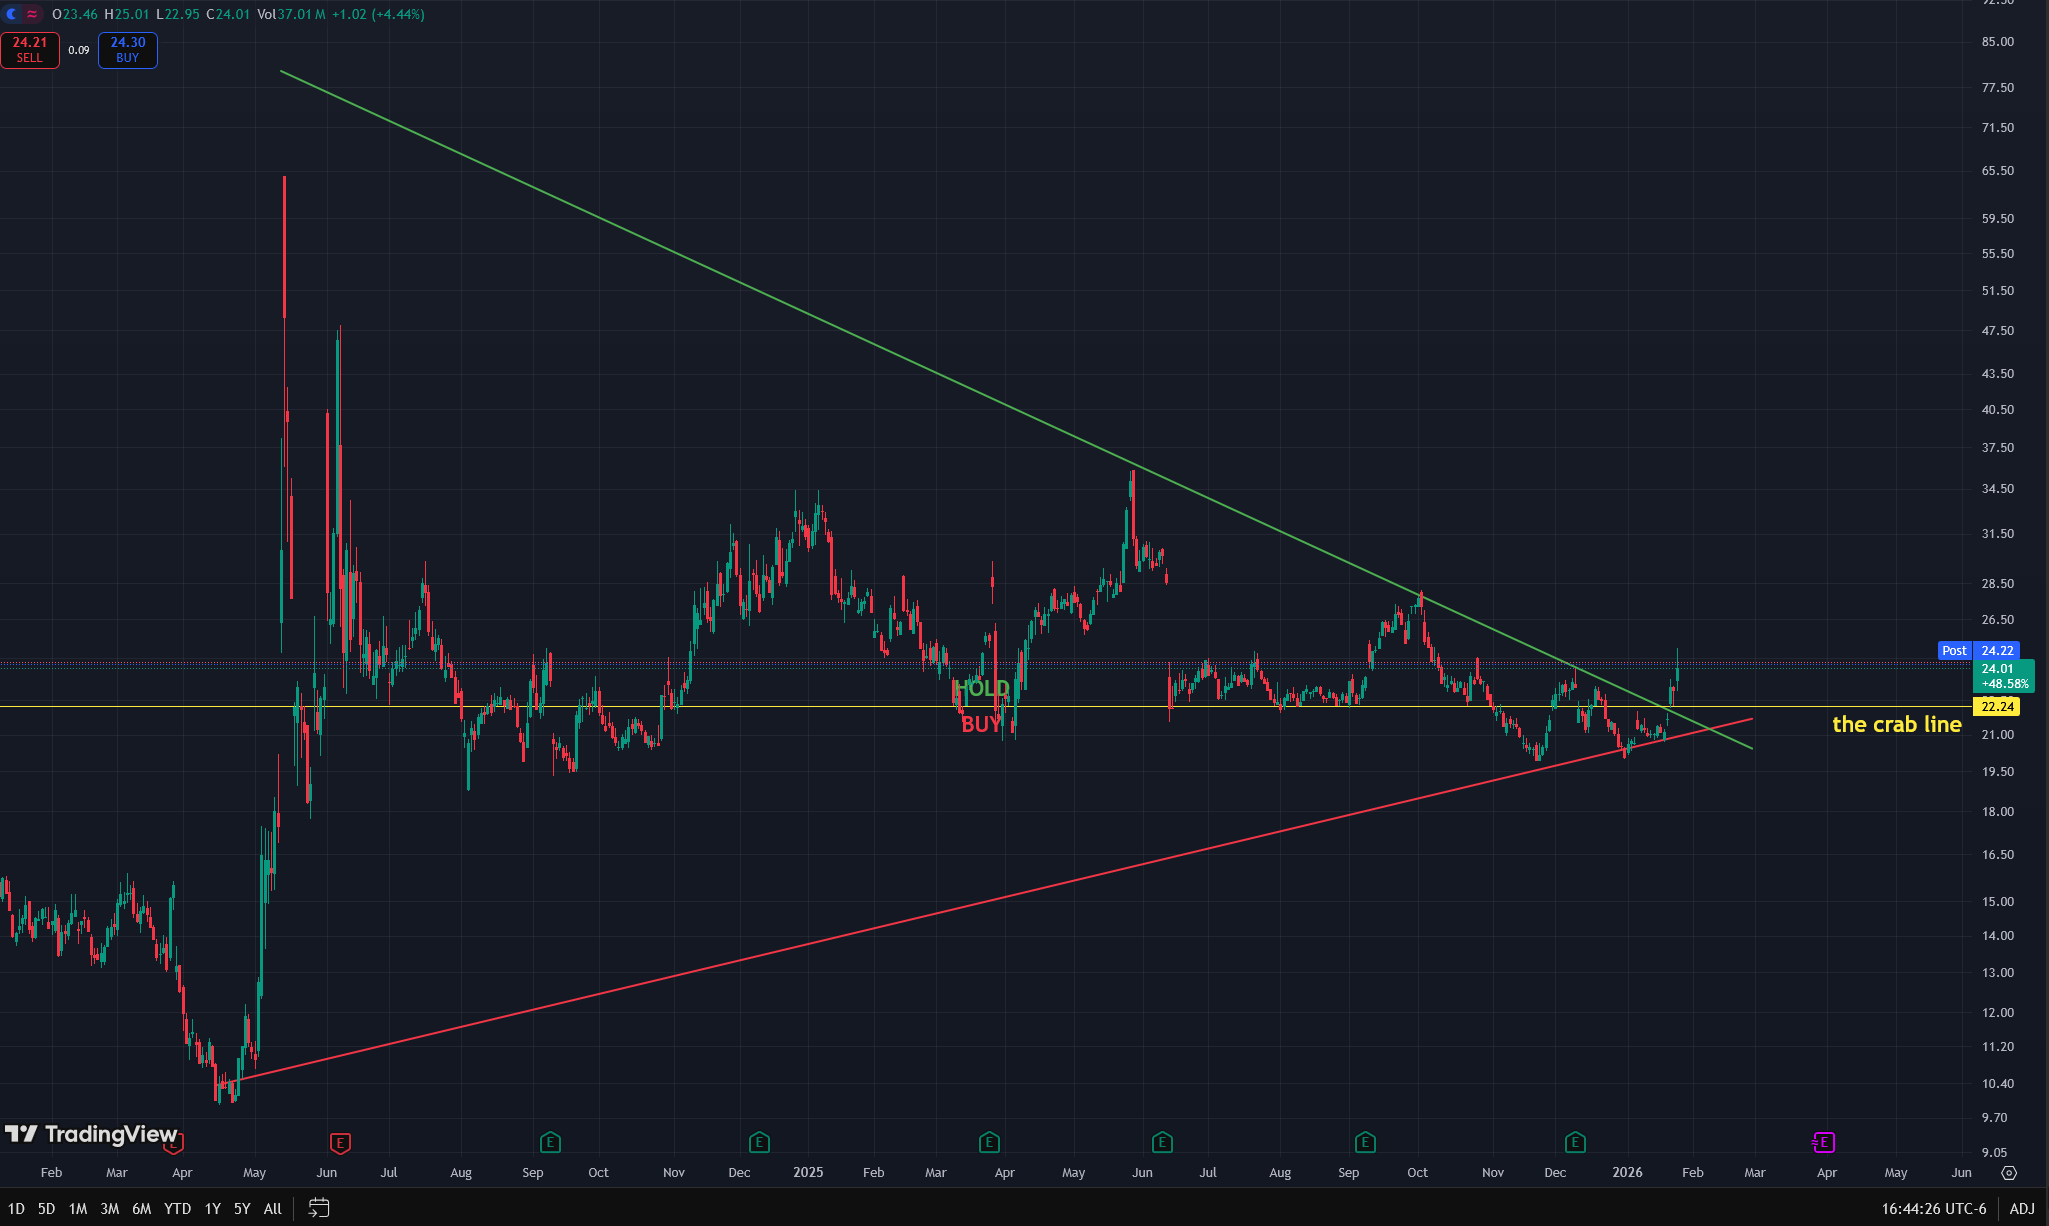
Task: Select the YTD time range
Action: pyautogui.click(x=177, y=1209)
